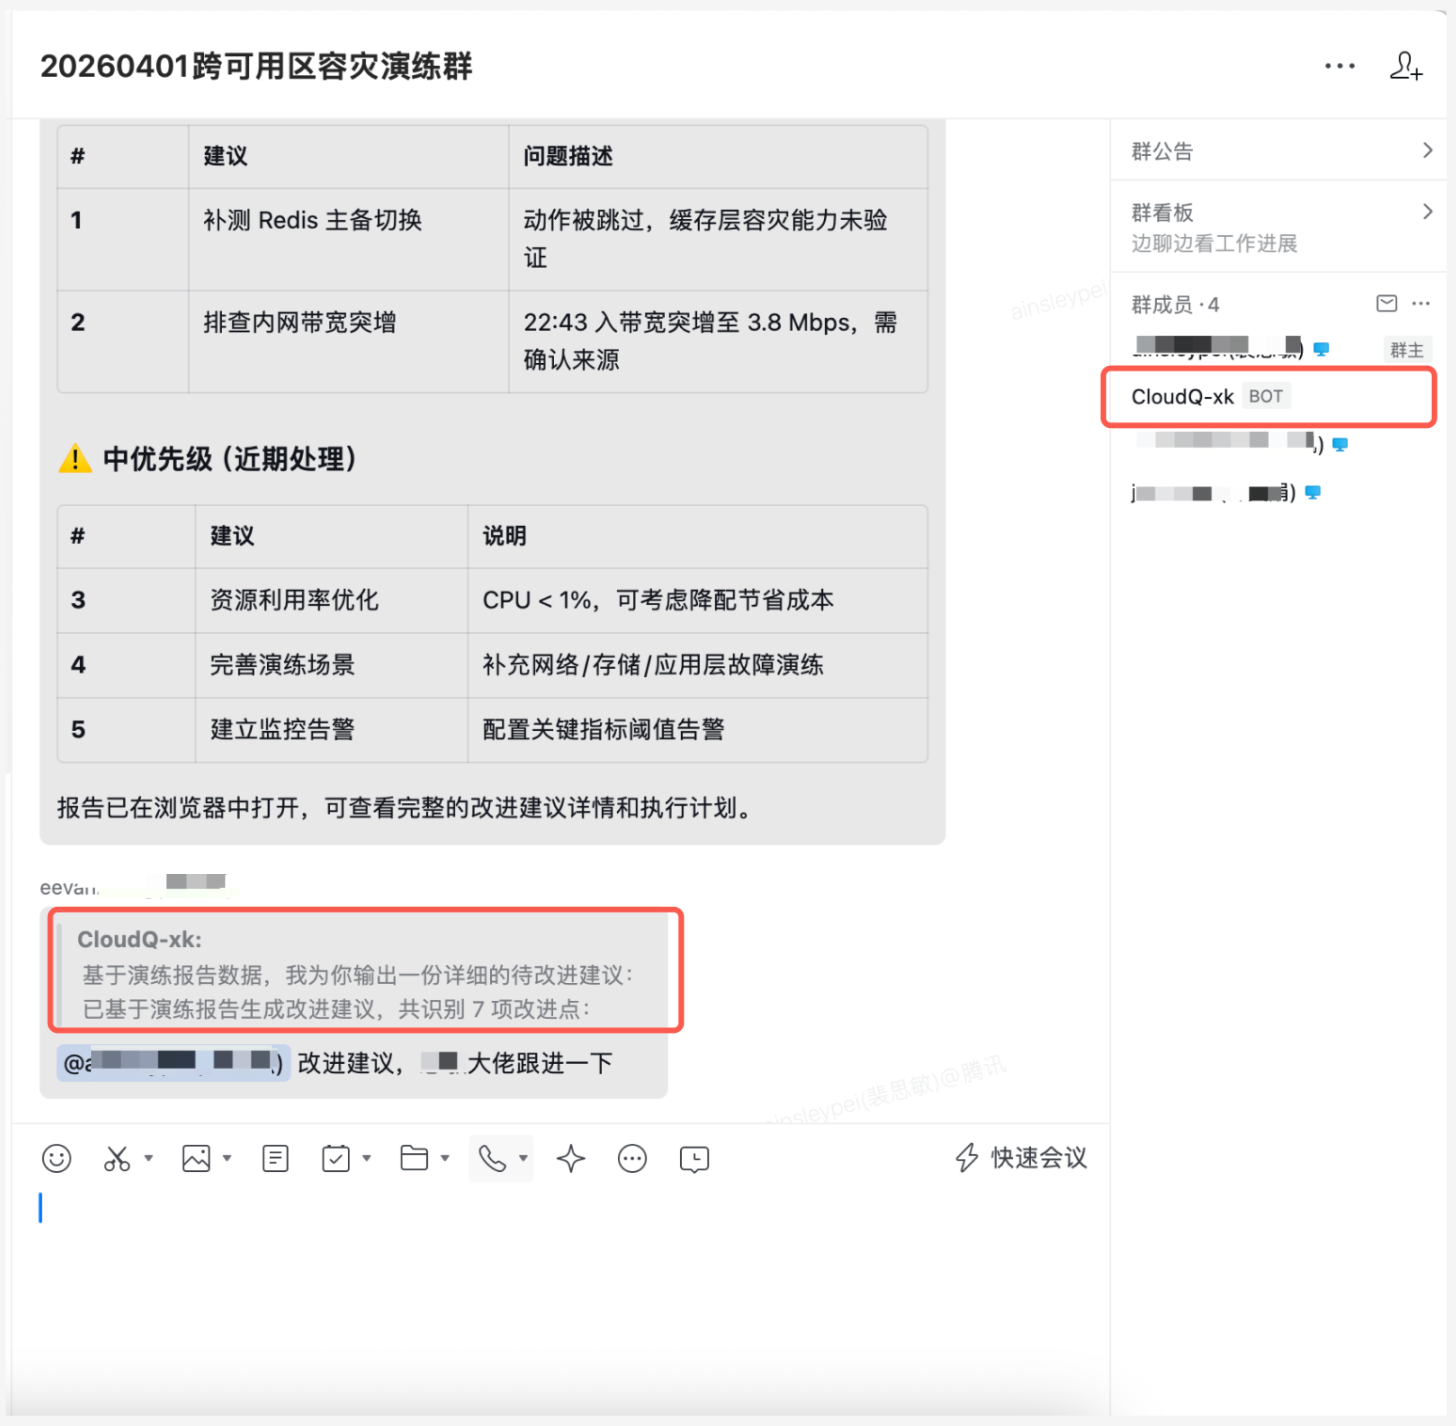Start a call with the phone icon
Viewport: 1456px width, 1426px height.
tap(493, 1158)
